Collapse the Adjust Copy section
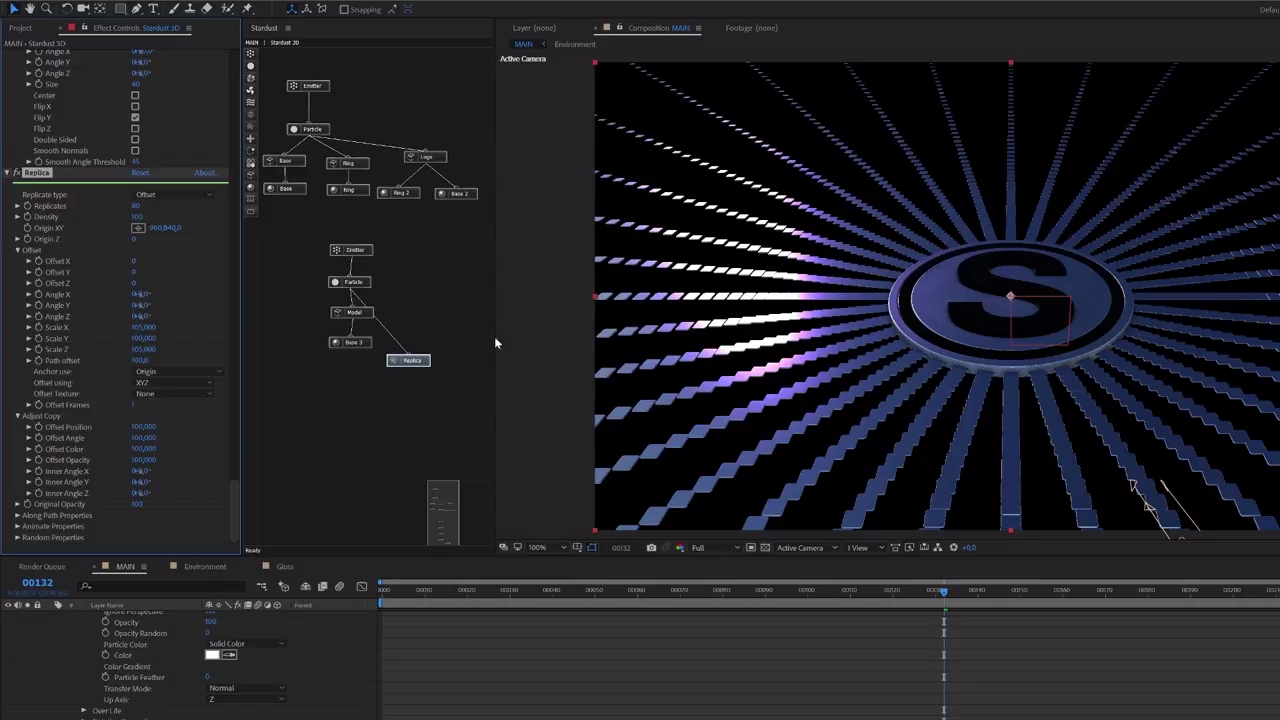The width and height of the screenshot is (1280, 720). tap(17, 416)
